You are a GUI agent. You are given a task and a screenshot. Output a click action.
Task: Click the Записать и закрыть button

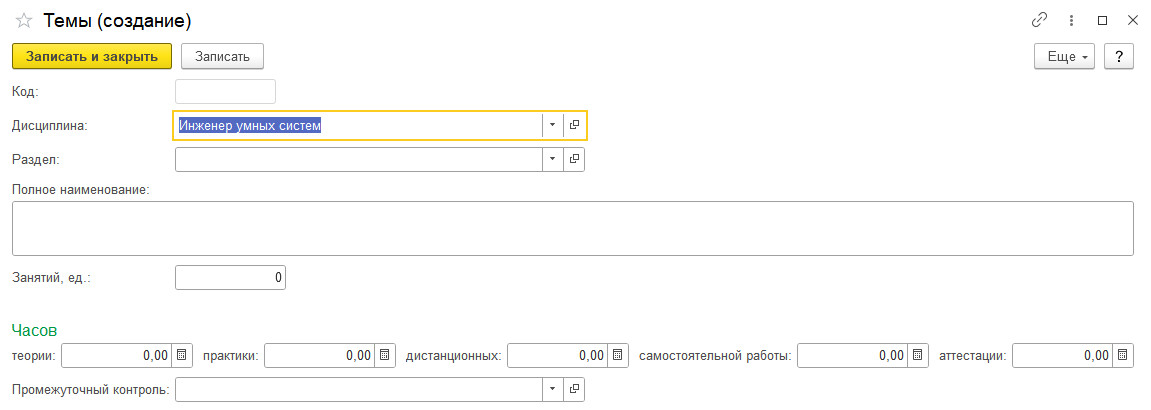92,57
